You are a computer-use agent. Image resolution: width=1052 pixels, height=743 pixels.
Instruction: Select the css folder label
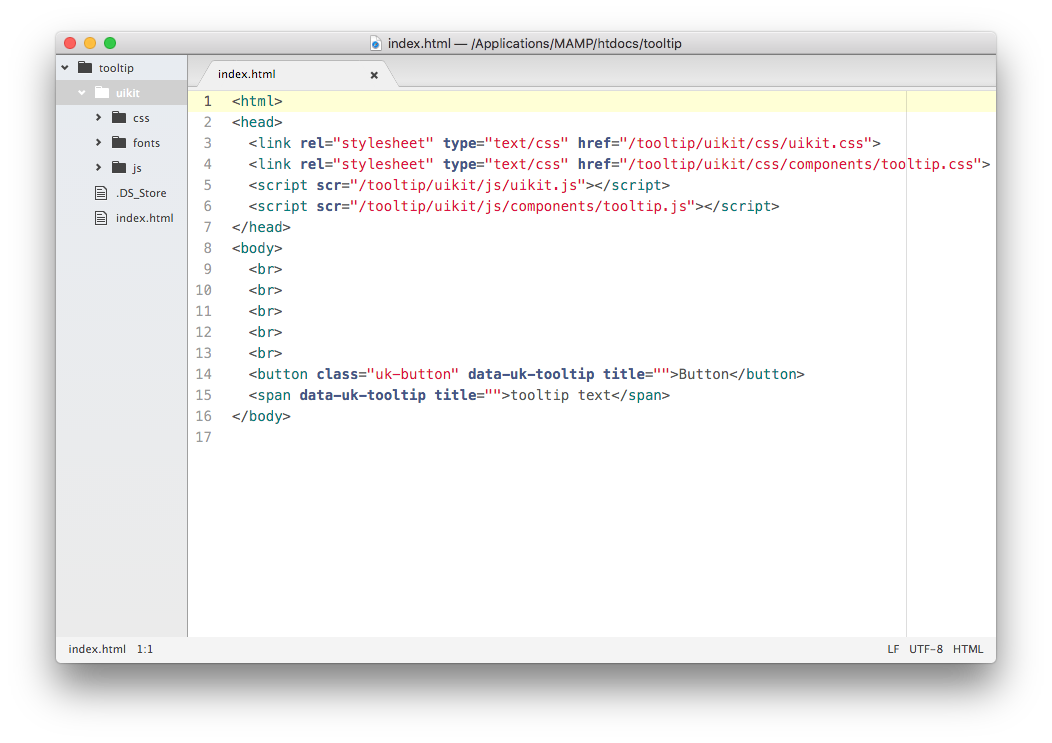[141, 118]
